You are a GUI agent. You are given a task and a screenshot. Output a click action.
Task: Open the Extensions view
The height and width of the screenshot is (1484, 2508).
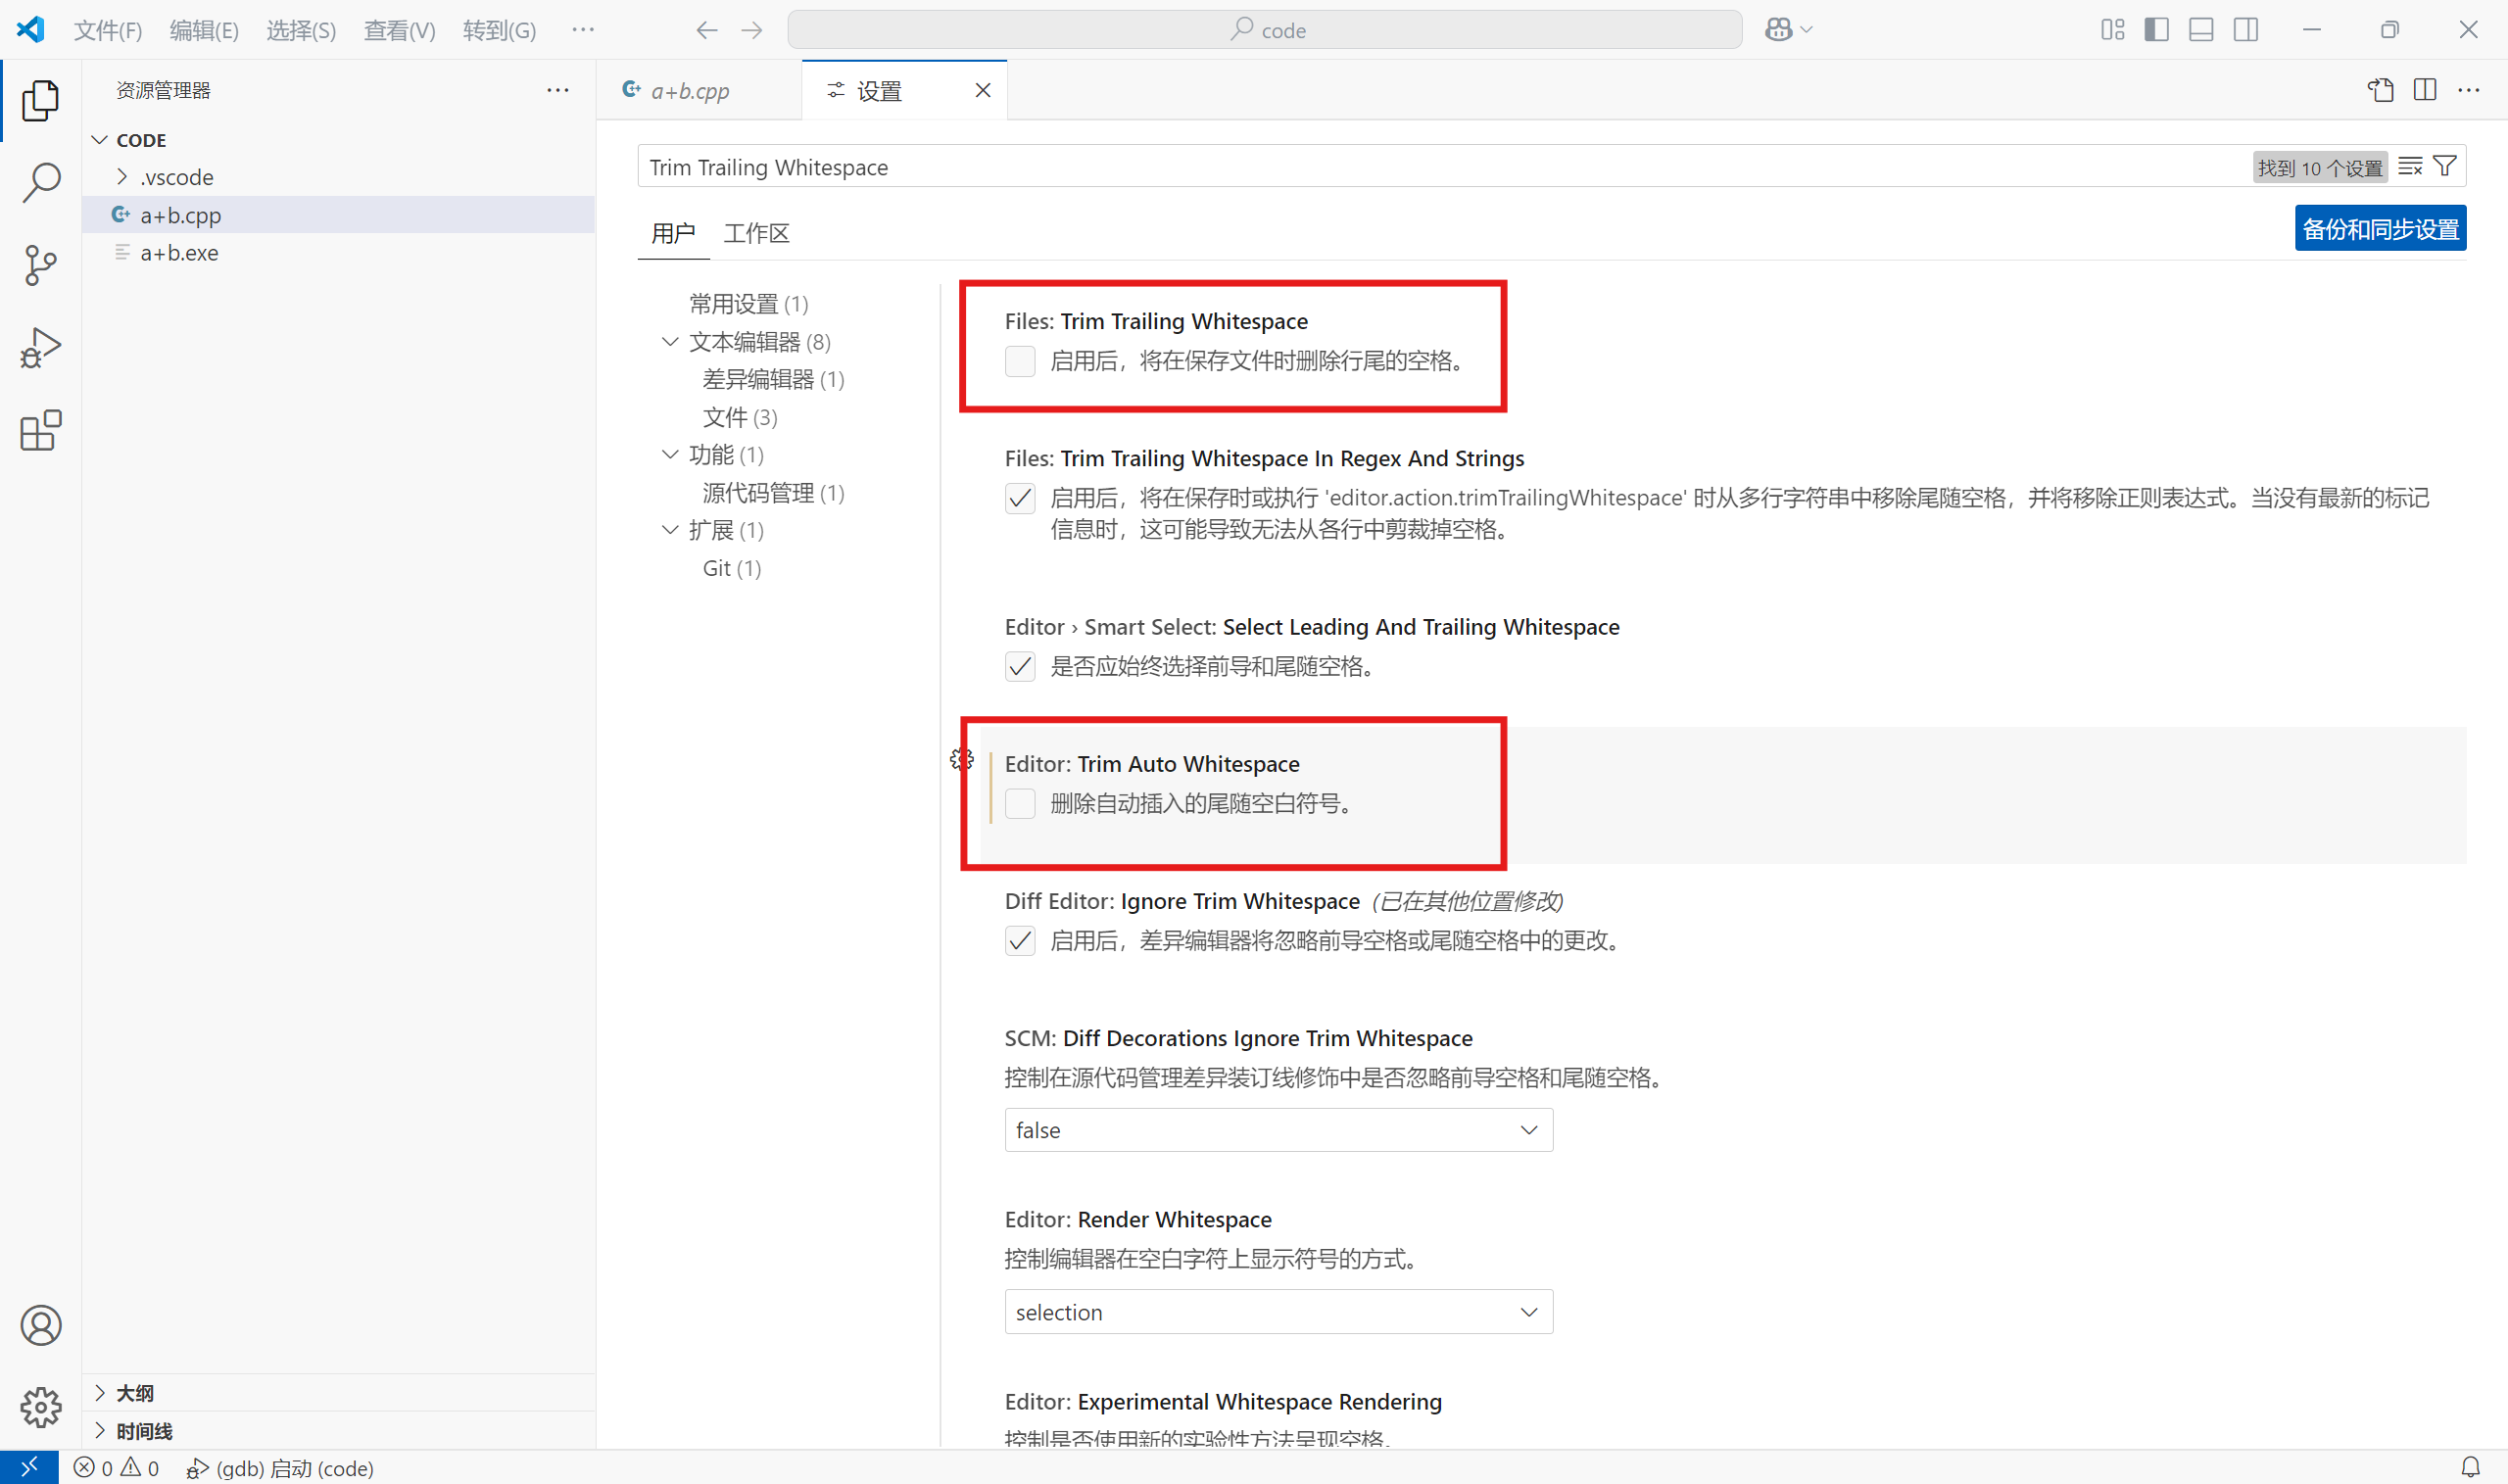tap(40, 430)
